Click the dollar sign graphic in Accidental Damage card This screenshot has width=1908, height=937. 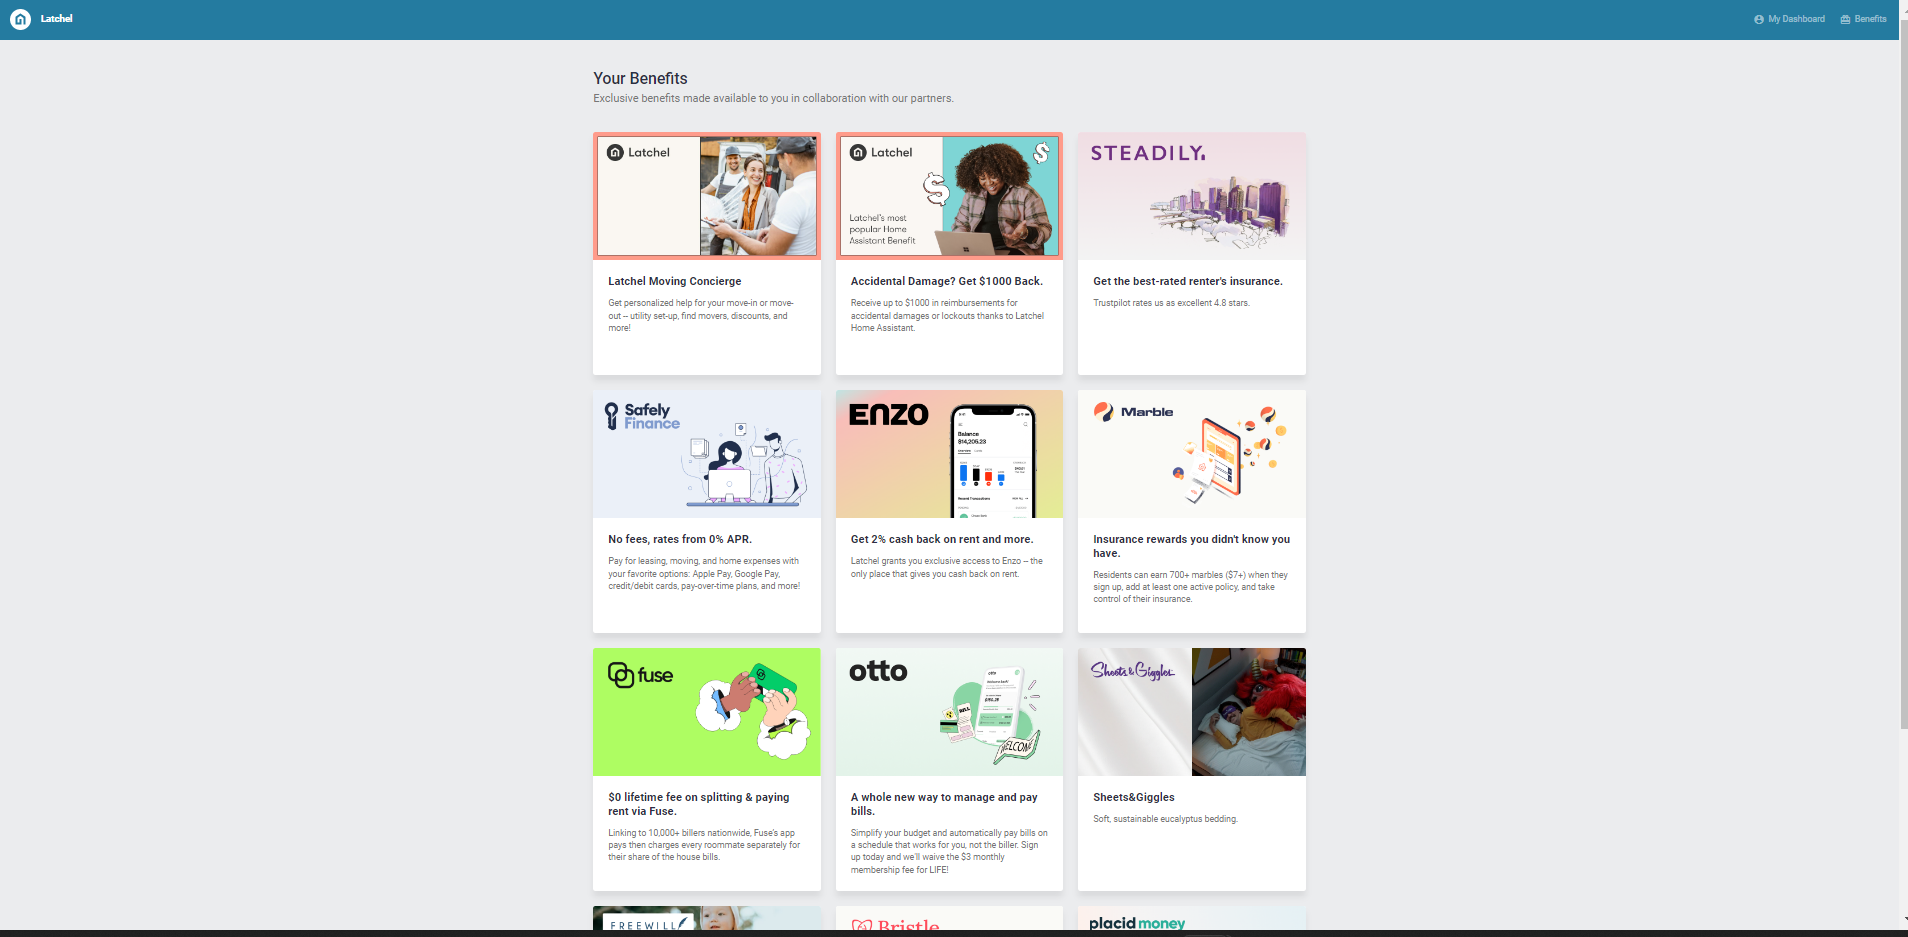pos(935,188)
